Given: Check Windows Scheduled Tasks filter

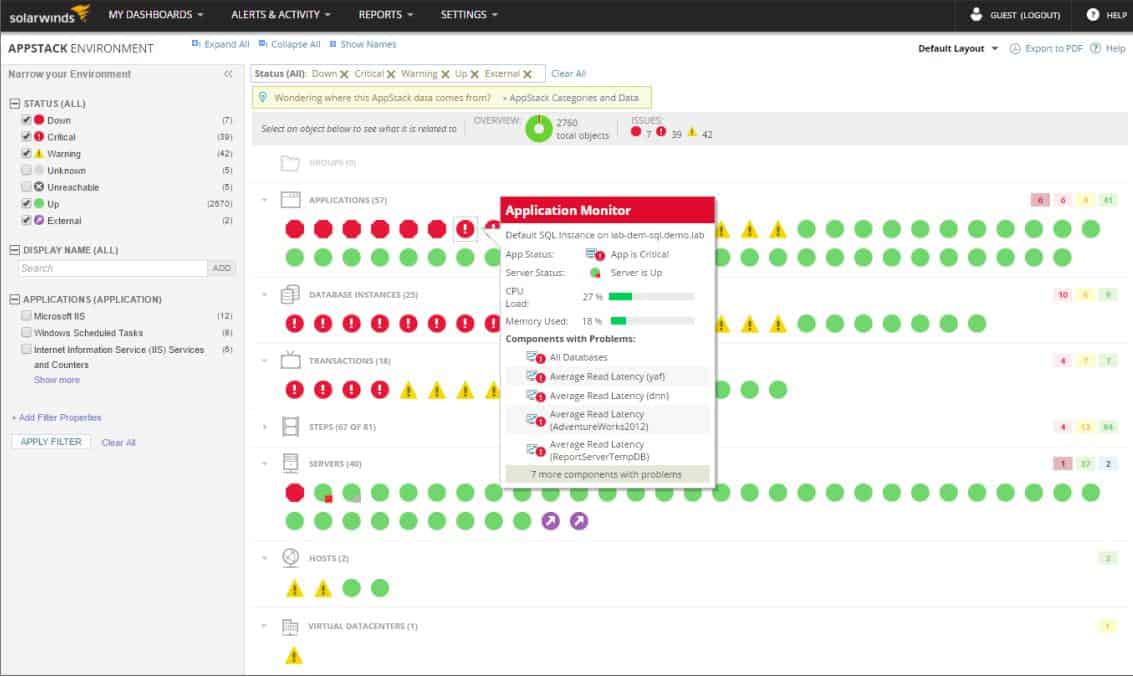Looking at the screenshot, I should coord(27,332).
